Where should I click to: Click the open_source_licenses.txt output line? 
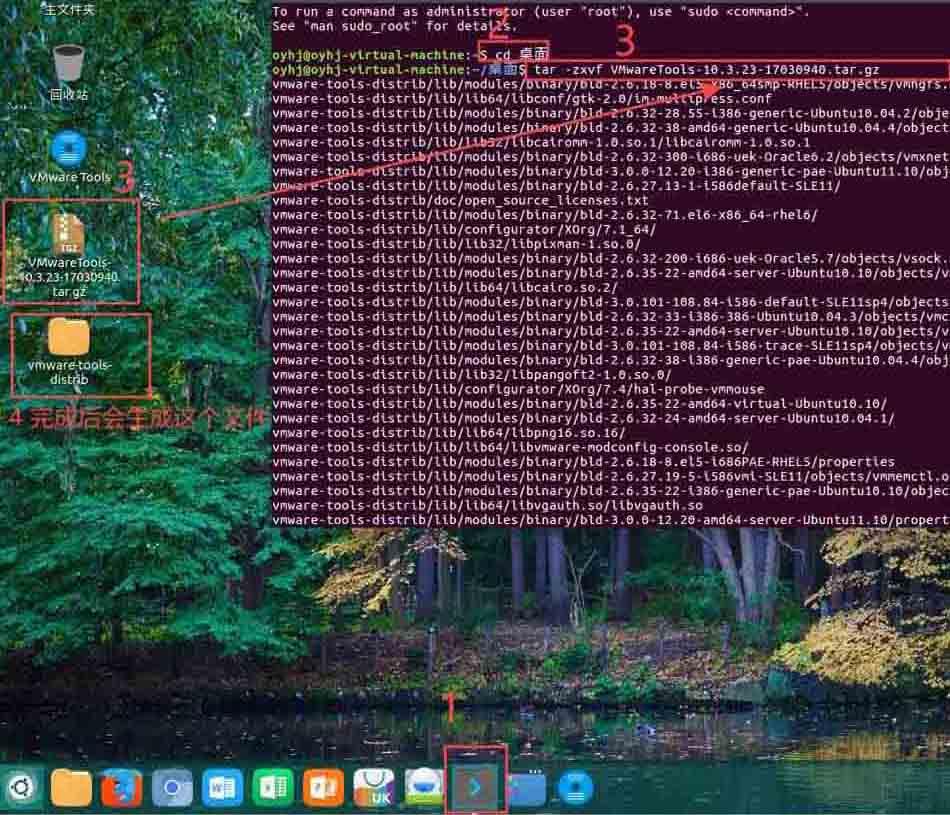click(x=460, y=201)
